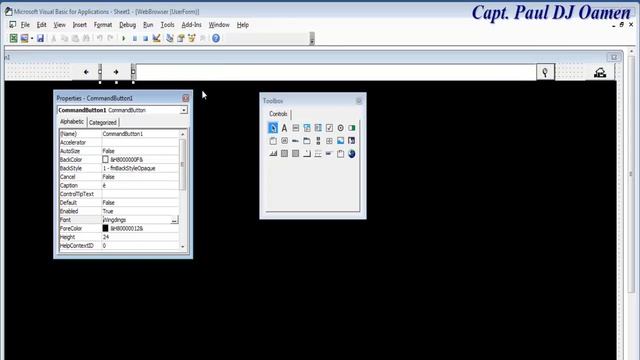Viewport: 640px width, 360px height.
Task: Select the TextBox tool in Toolbox
Action: point(296,128)
